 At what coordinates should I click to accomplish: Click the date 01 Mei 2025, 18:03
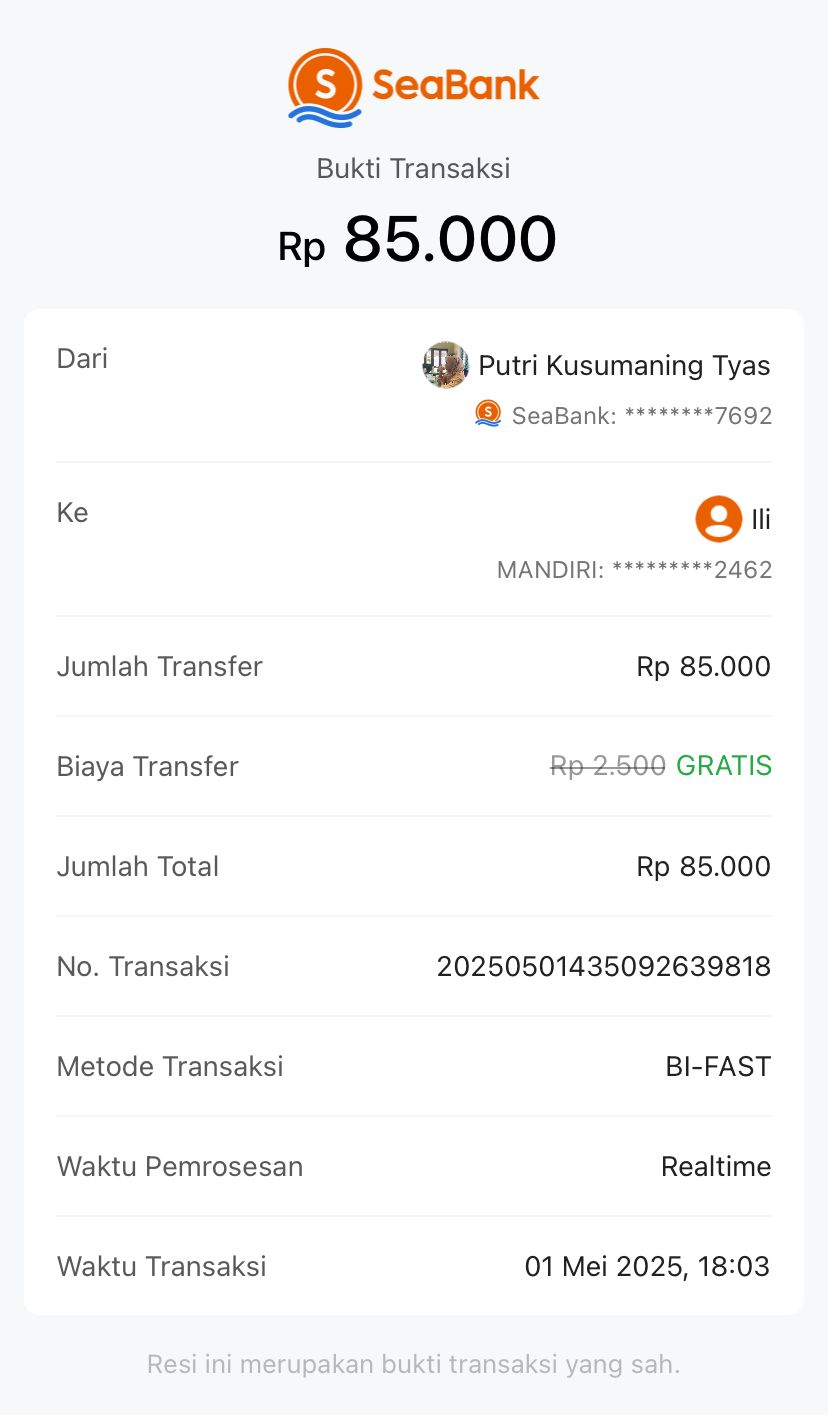(647, 1266)
